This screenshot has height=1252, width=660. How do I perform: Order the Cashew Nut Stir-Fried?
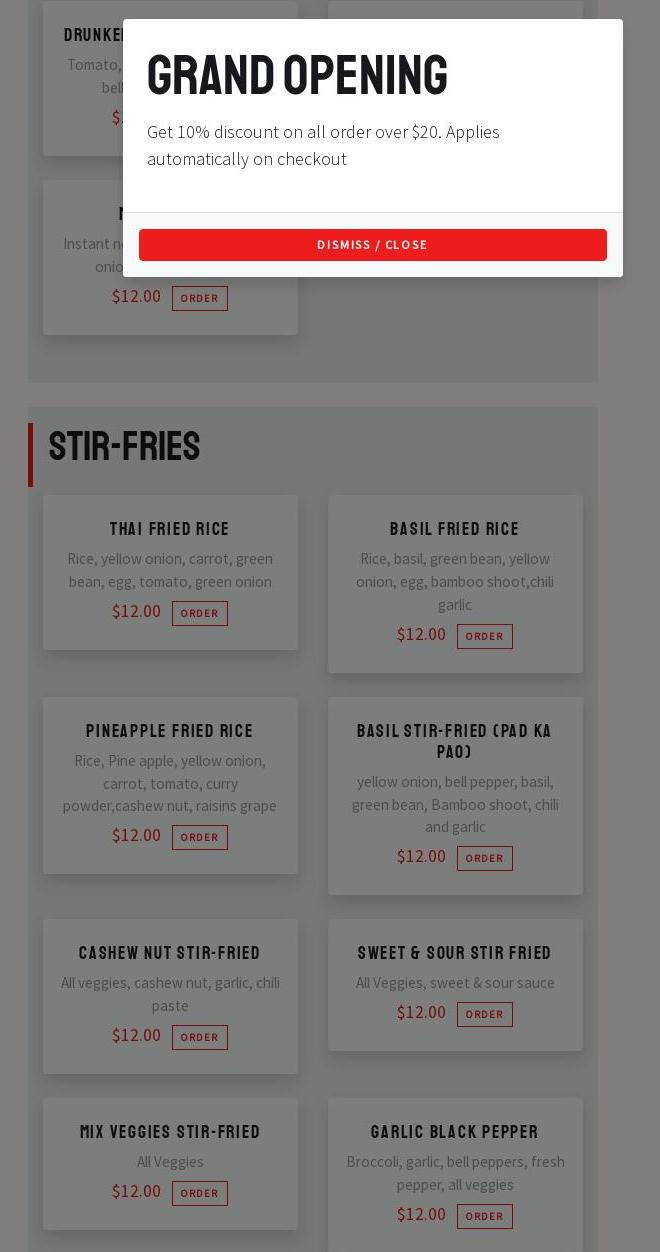point(199,1037)
